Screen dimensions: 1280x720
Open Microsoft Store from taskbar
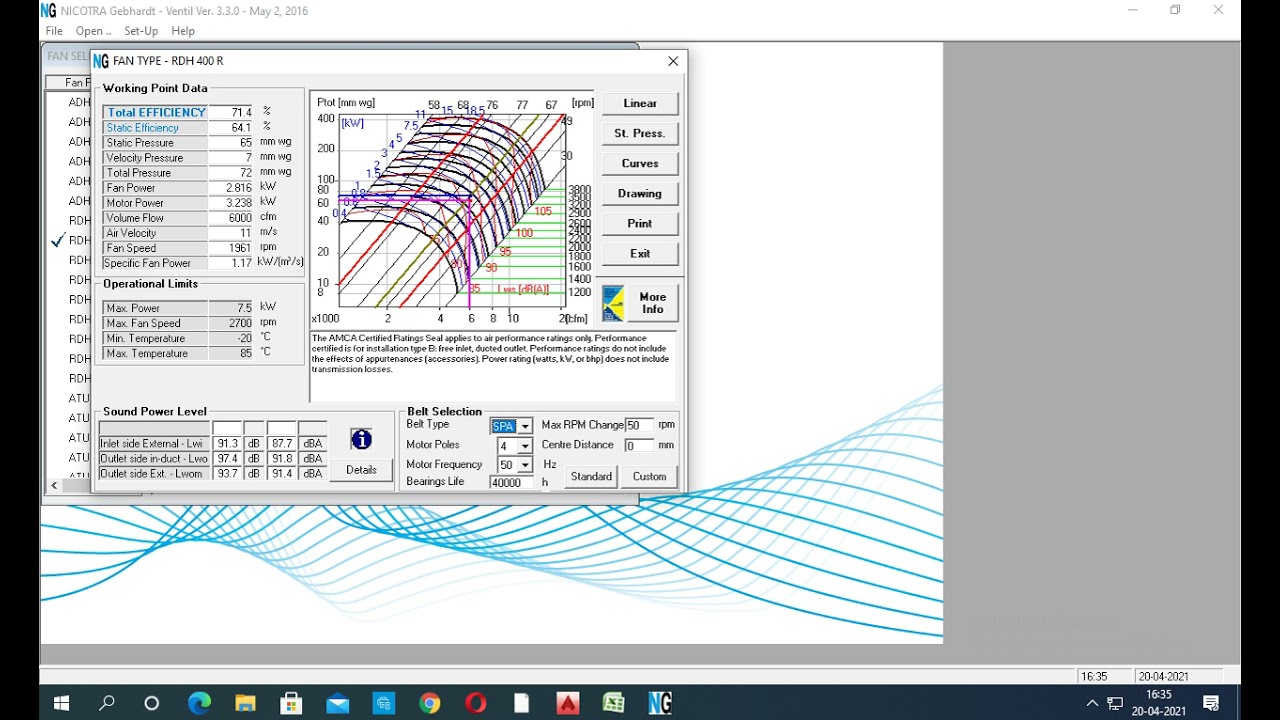291,703
